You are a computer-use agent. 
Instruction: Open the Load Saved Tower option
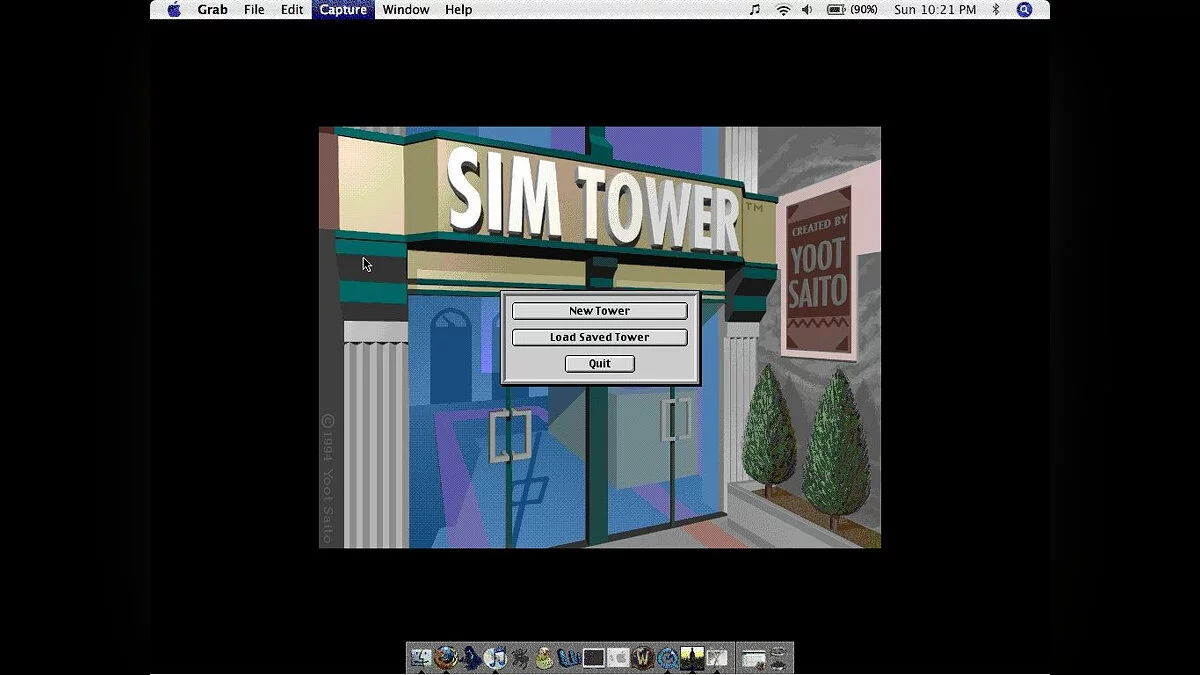pyautogui.click(x=599, y=337)
